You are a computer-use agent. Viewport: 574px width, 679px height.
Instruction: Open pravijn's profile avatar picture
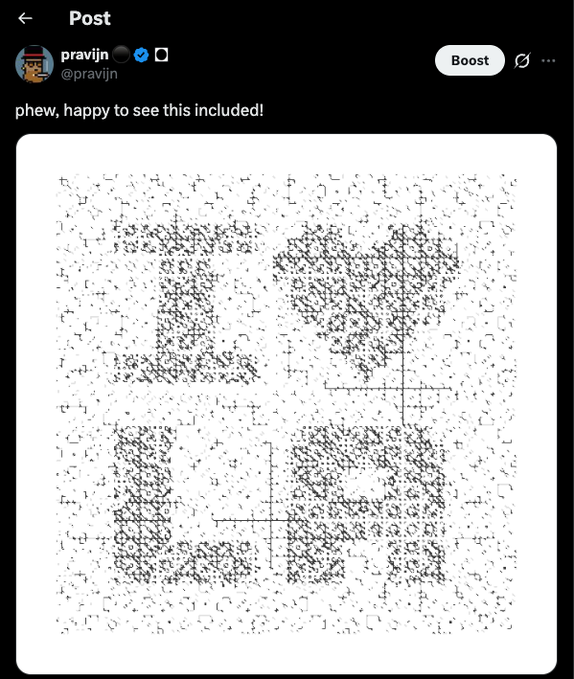pos(34,64)
